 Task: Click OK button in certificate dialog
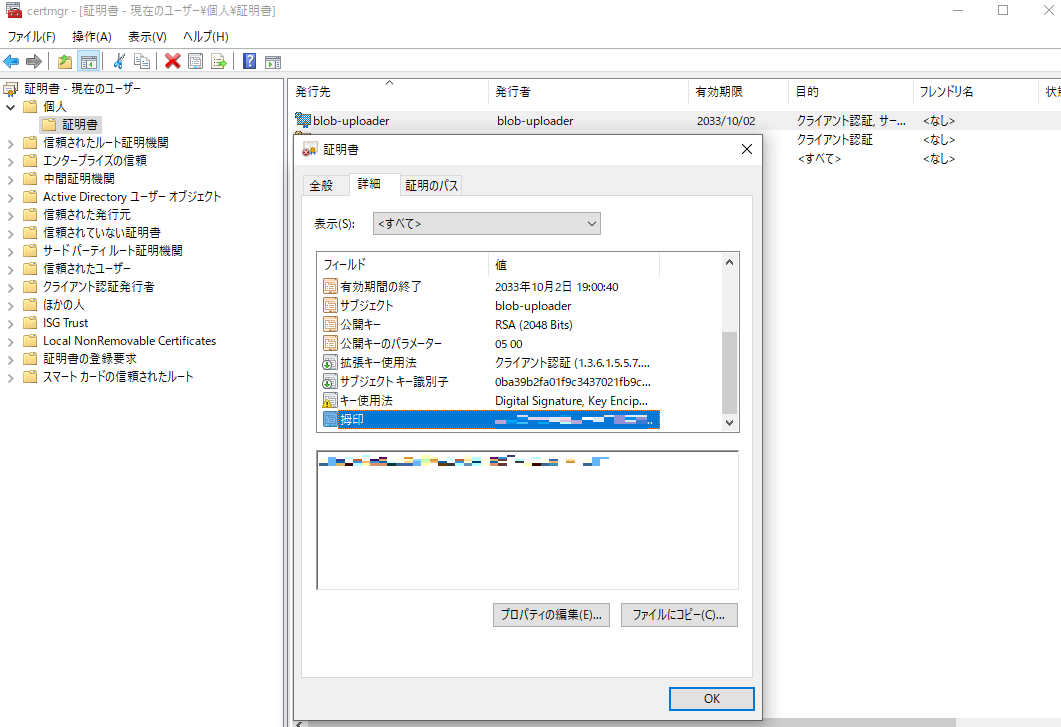pos(711,699)
